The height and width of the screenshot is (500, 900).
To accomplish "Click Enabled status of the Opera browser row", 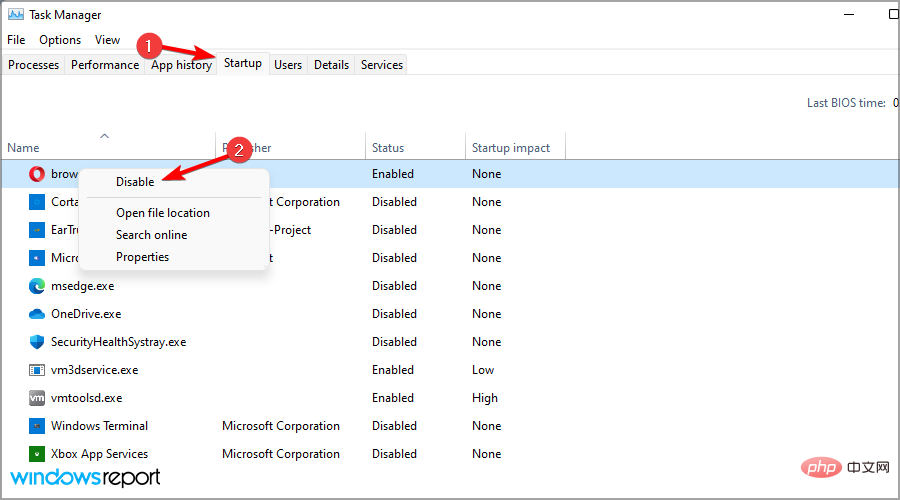I will [x=393, y=174].
